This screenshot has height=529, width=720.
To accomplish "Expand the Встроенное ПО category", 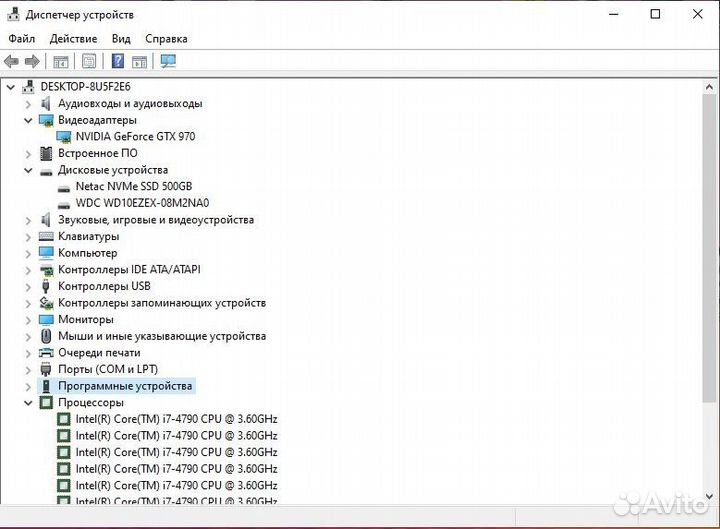I will [x=28, y=154].
